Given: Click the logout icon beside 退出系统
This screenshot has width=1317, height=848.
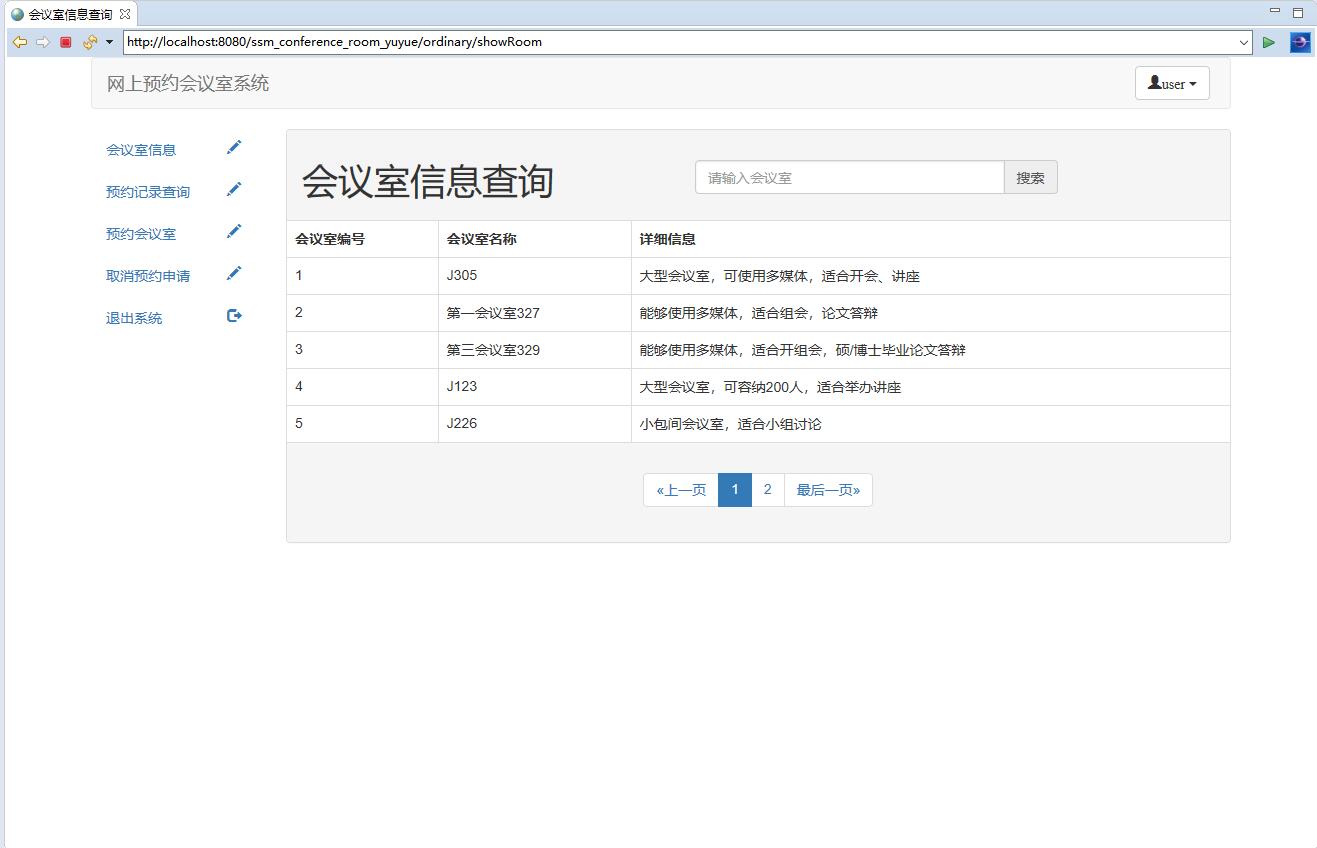Looking at the screenshot, I should [x=233, y=315].
